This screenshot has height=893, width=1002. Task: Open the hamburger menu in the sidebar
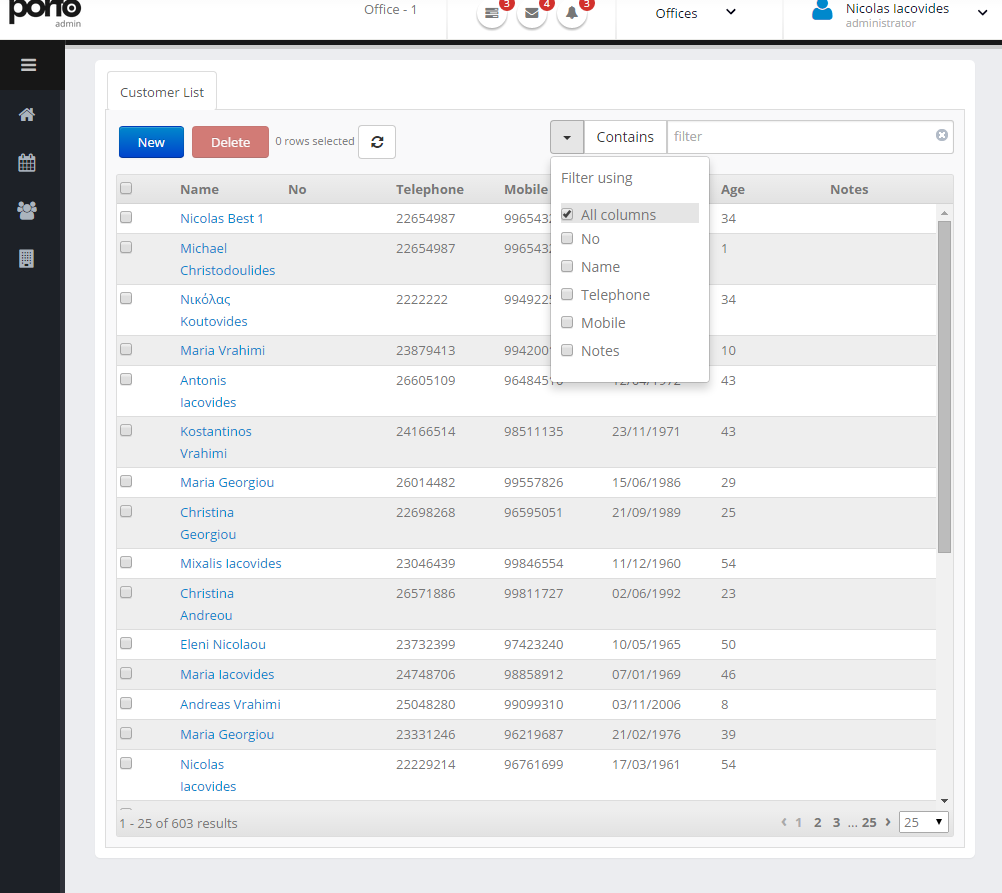click(28, 65)
